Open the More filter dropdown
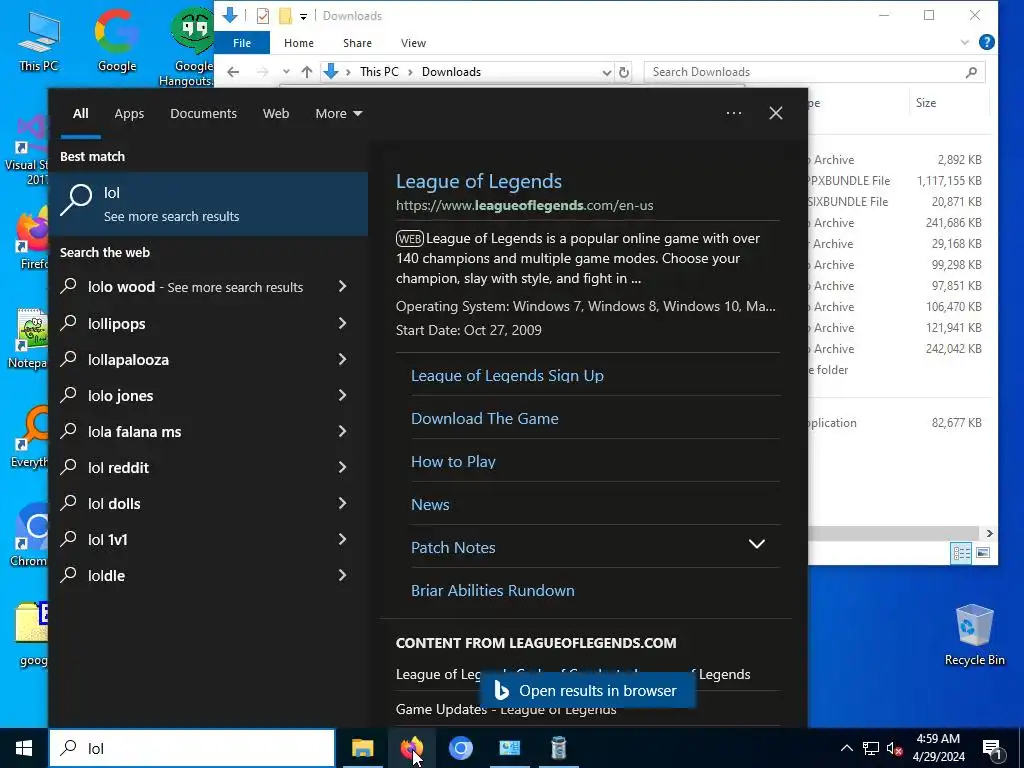This screenshot has height=768, width=1024. pos(338,114)
